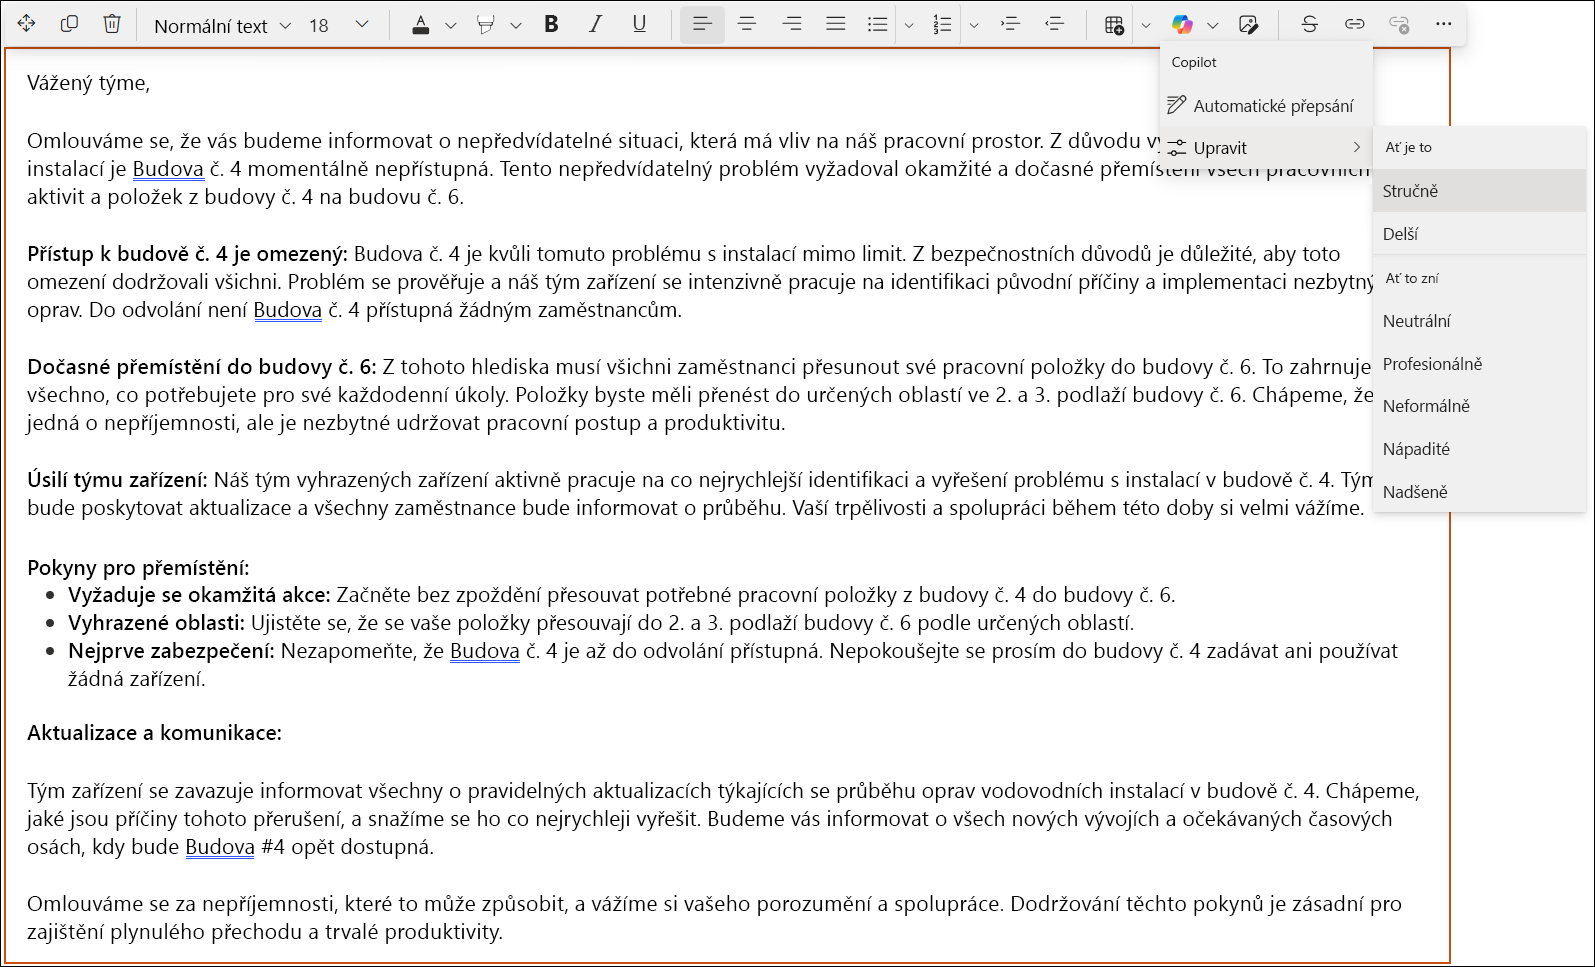Insert bulleted list
This screenshot has height=967, width=1595.
click(878, 24)
